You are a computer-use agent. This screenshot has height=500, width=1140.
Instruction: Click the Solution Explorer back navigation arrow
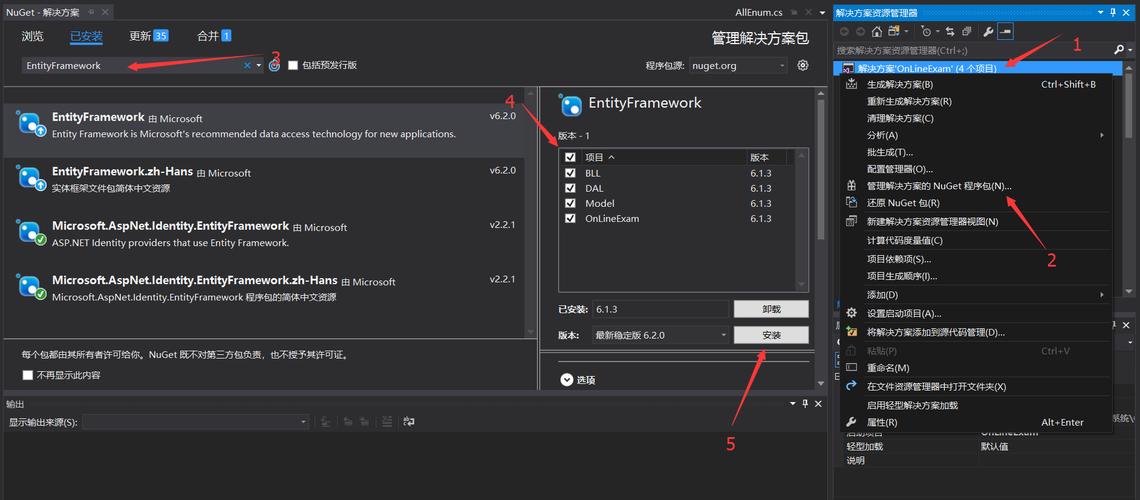(844, 31)
